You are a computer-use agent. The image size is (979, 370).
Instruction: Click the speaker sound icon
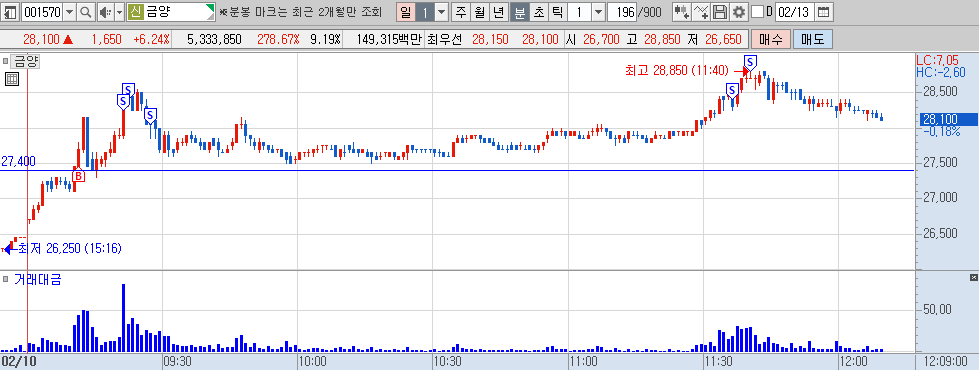[x=104, y=12]
